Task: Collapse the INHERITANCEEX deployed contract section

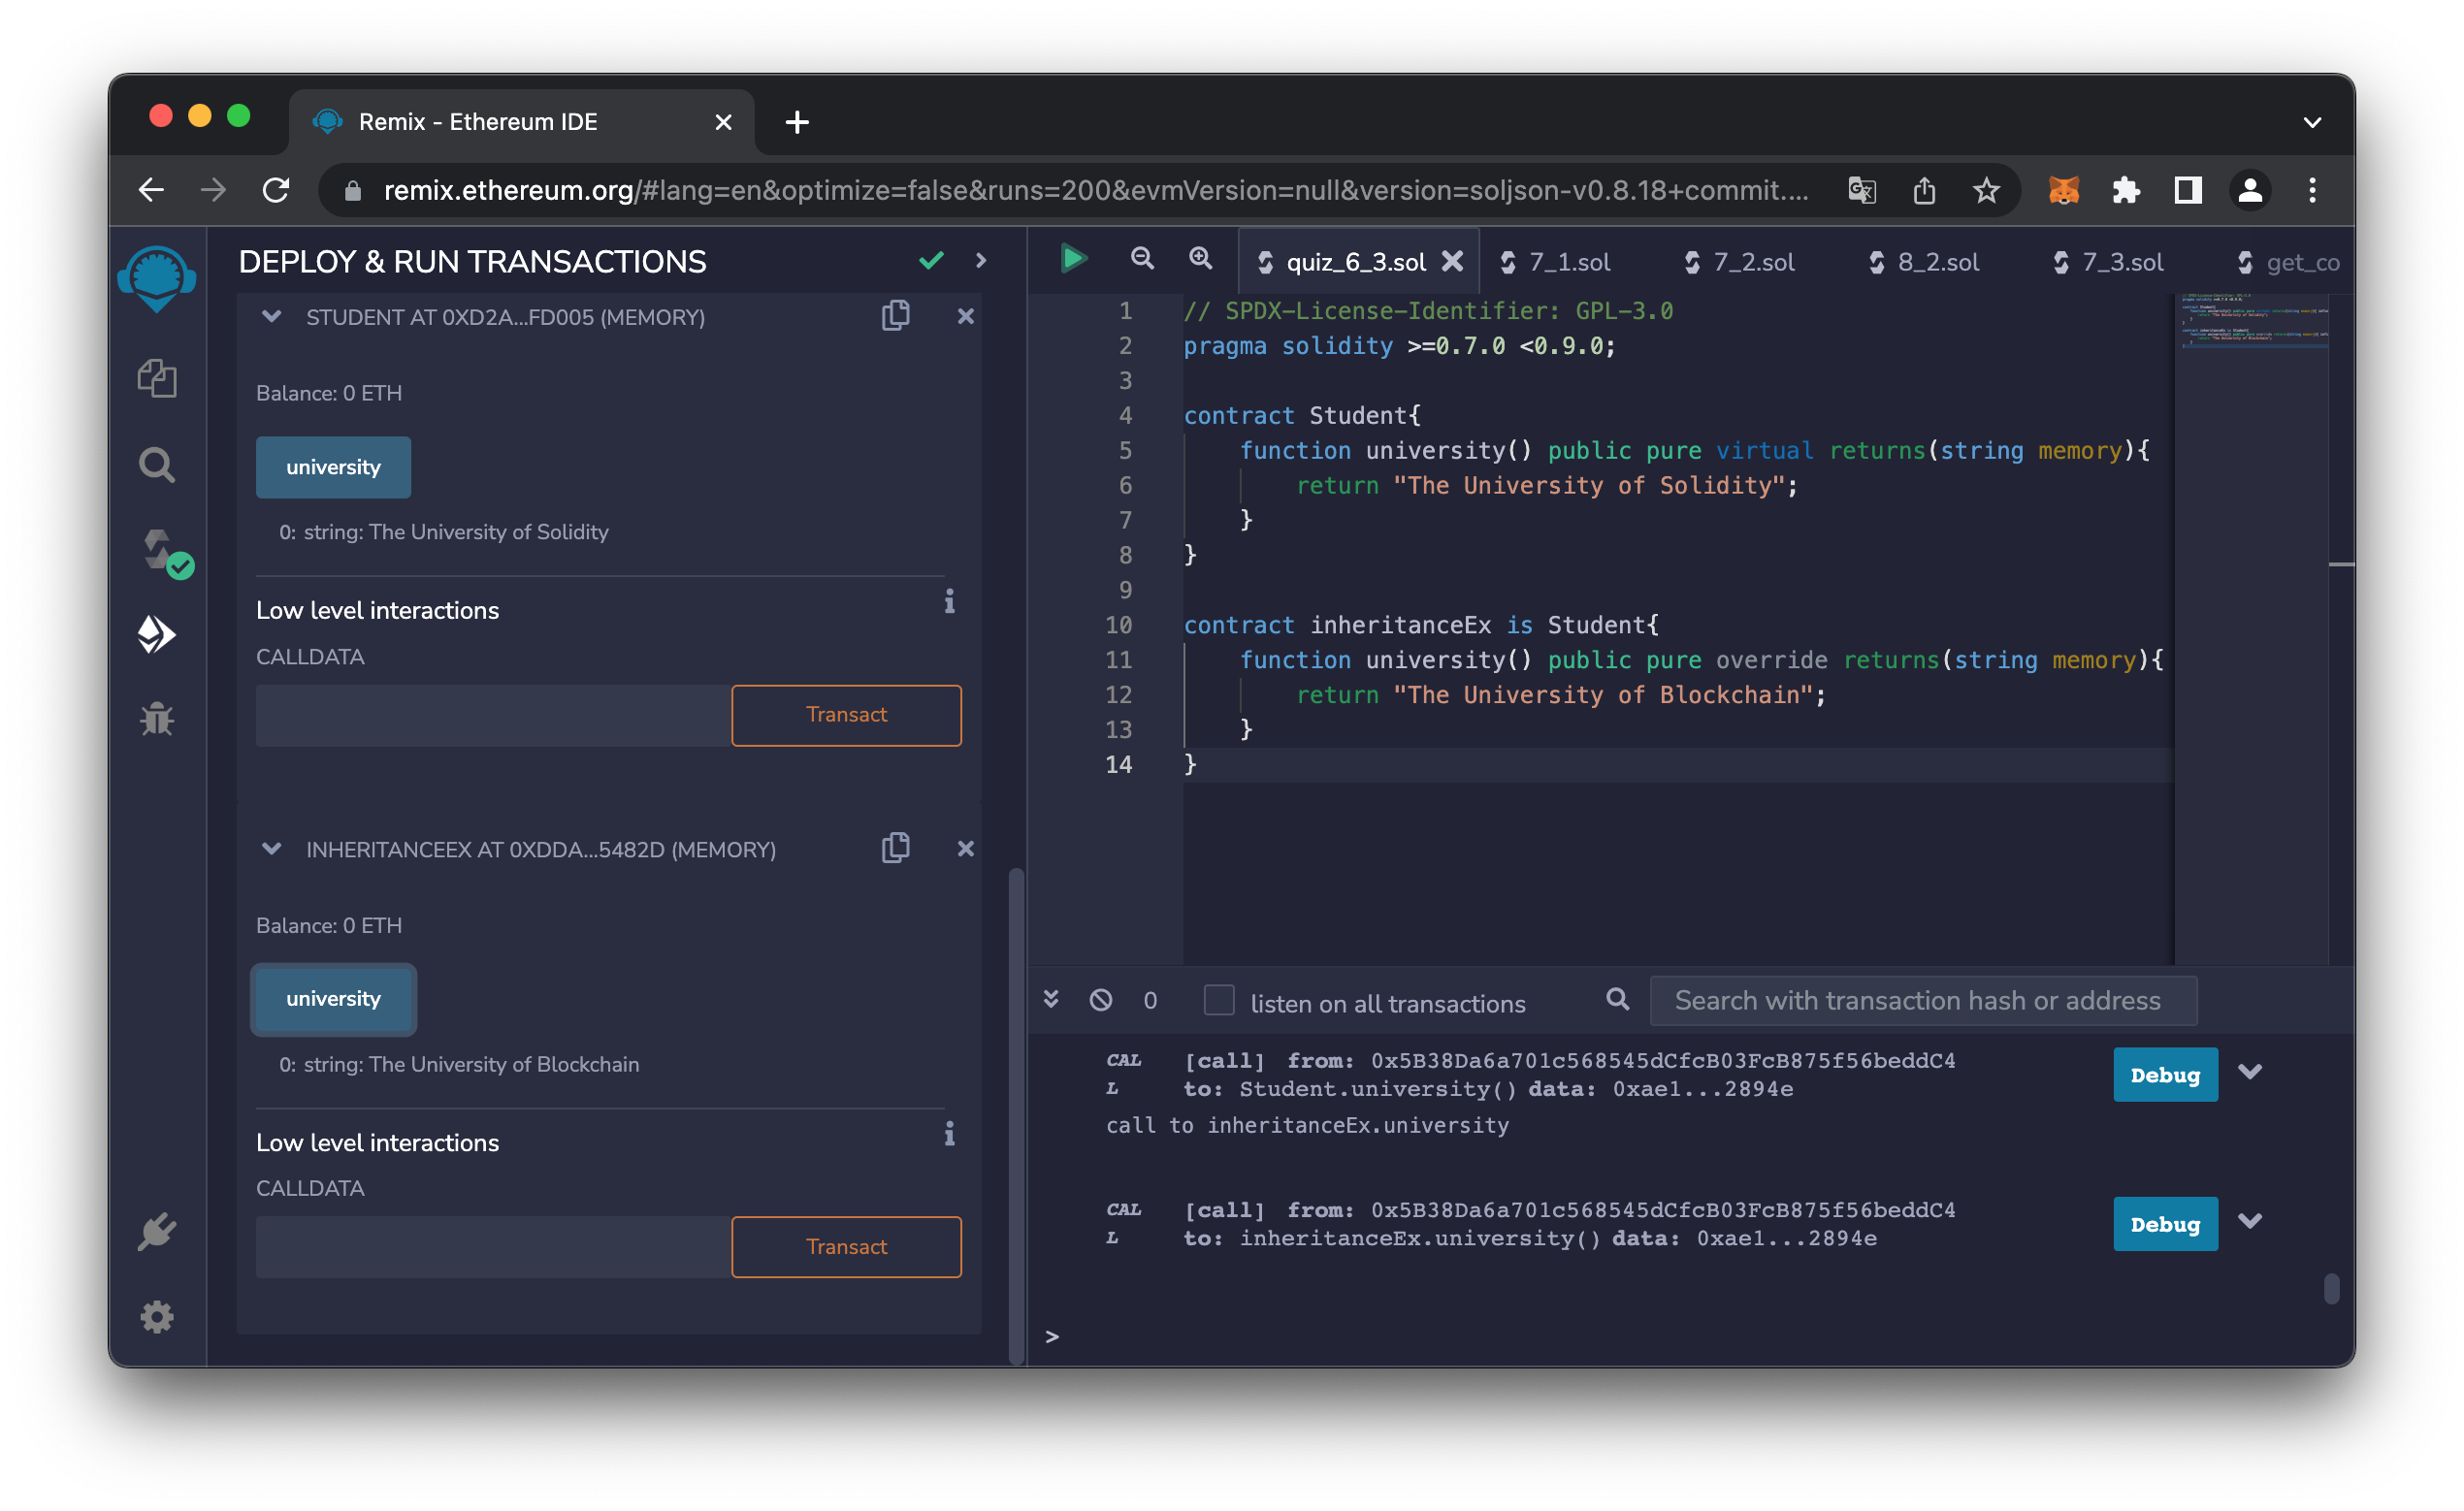Action: tap(271, 849)
